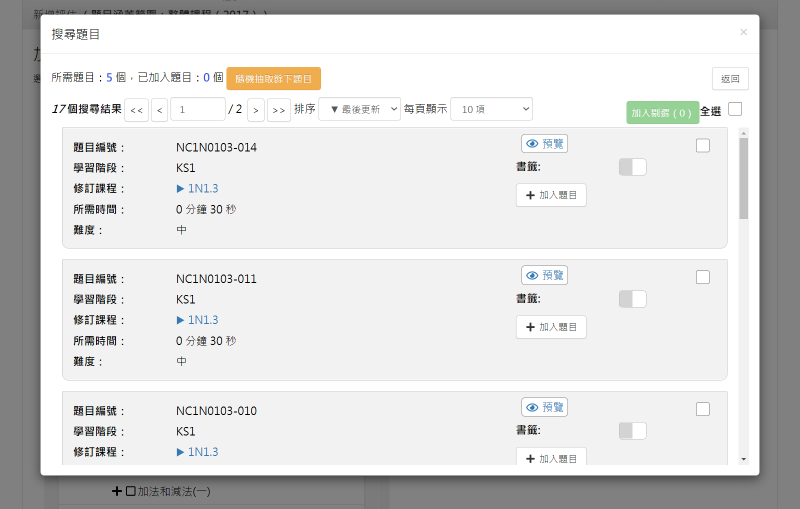This screenshot has width=800, height=509.
Task: Preview question NC1N0103-014 with eye button
Action: [544, 144]
